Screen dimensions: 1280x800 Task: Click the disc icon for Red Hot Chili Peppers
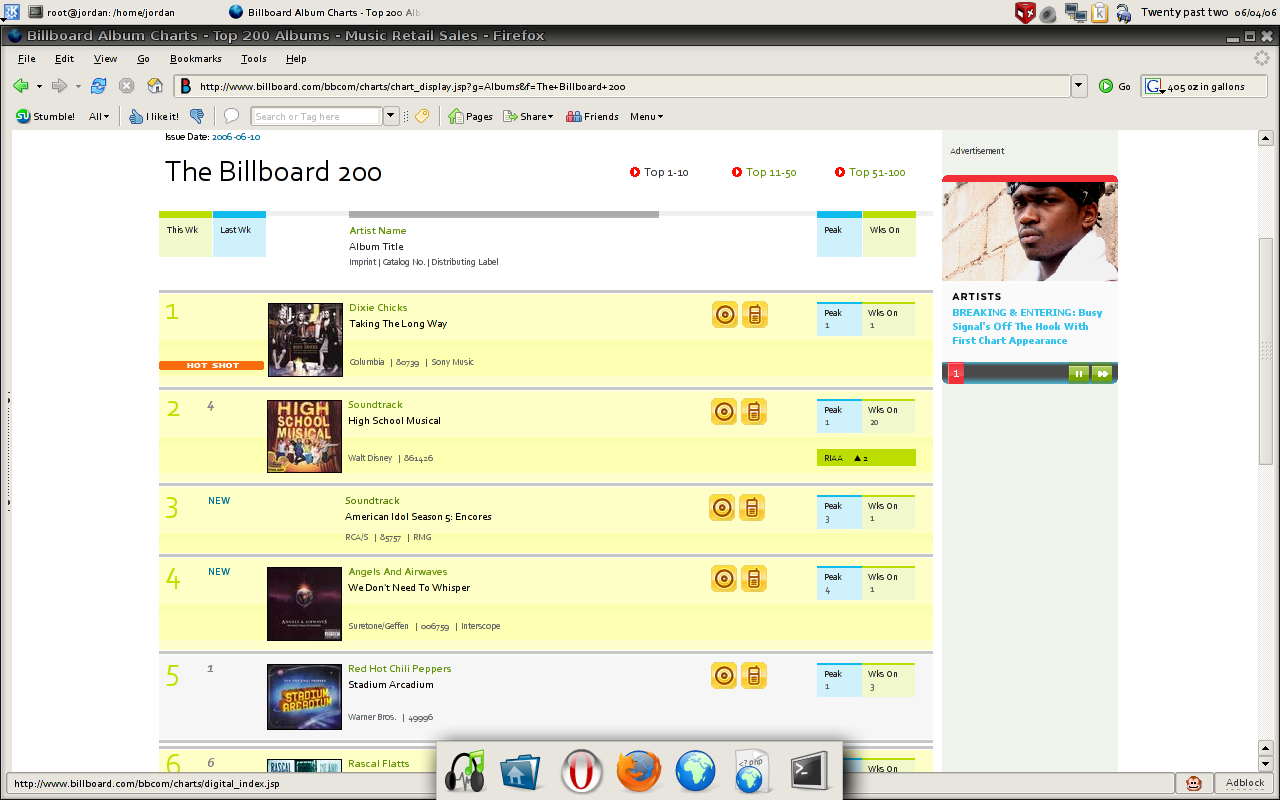point(724,675)
